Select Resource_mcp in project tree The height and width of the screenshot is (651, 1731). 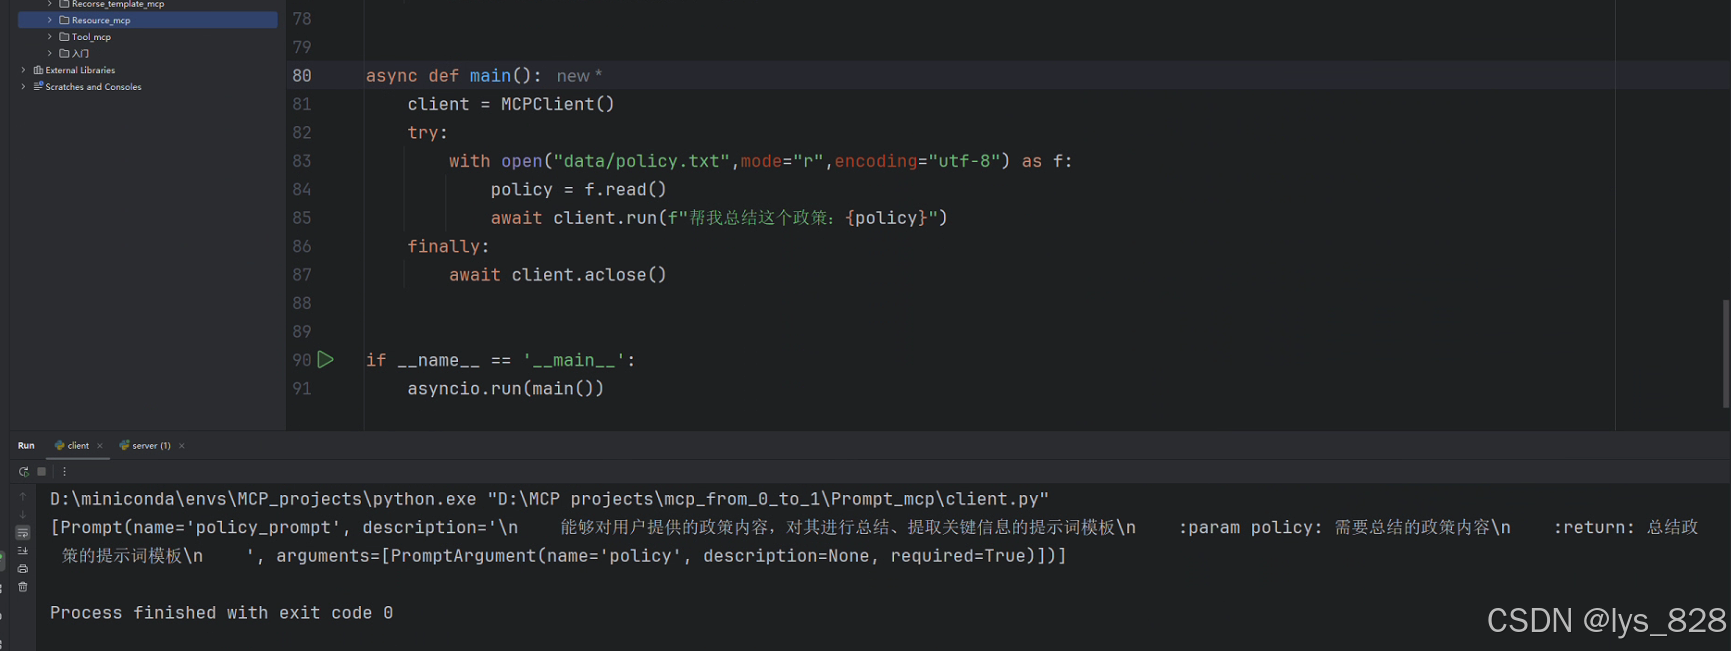[x=101, y=20]
